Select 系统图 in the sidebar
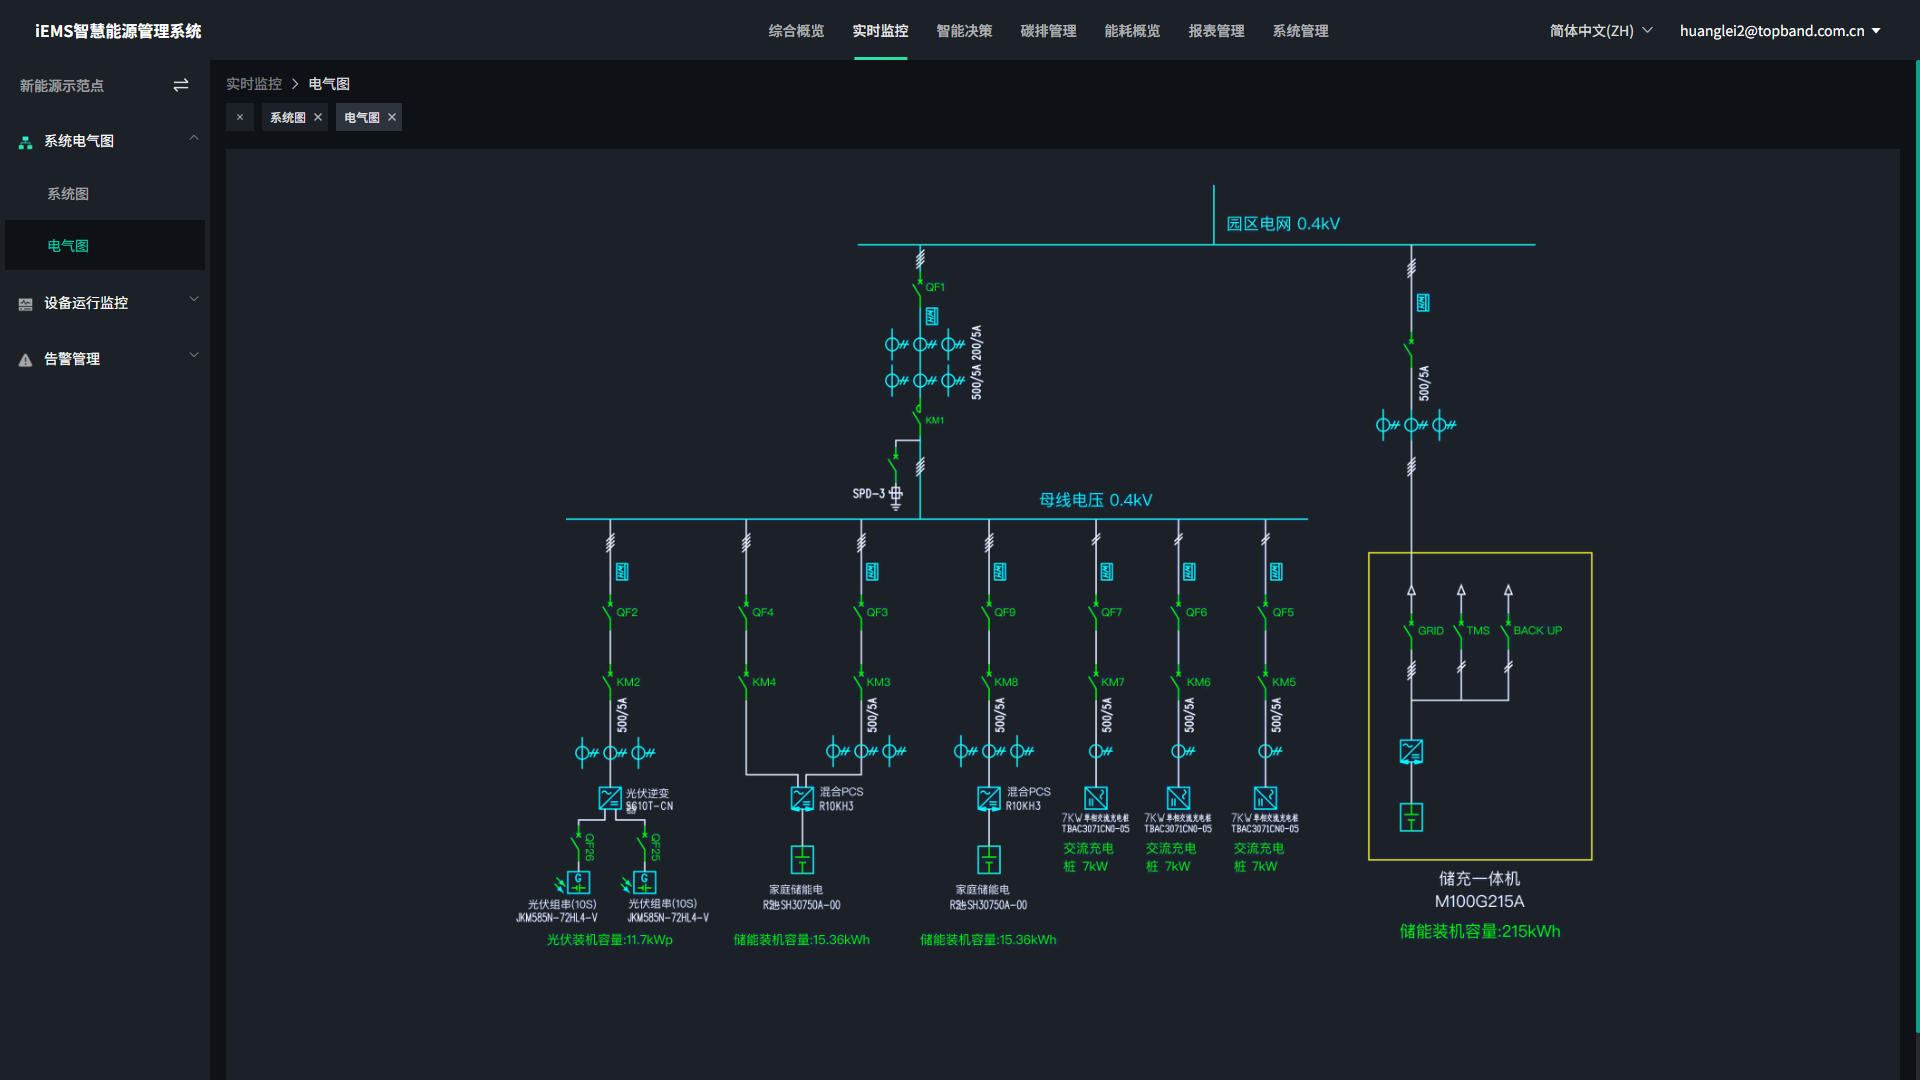The height and width of the screenshot is (1080, 1920). pos(105,194)
